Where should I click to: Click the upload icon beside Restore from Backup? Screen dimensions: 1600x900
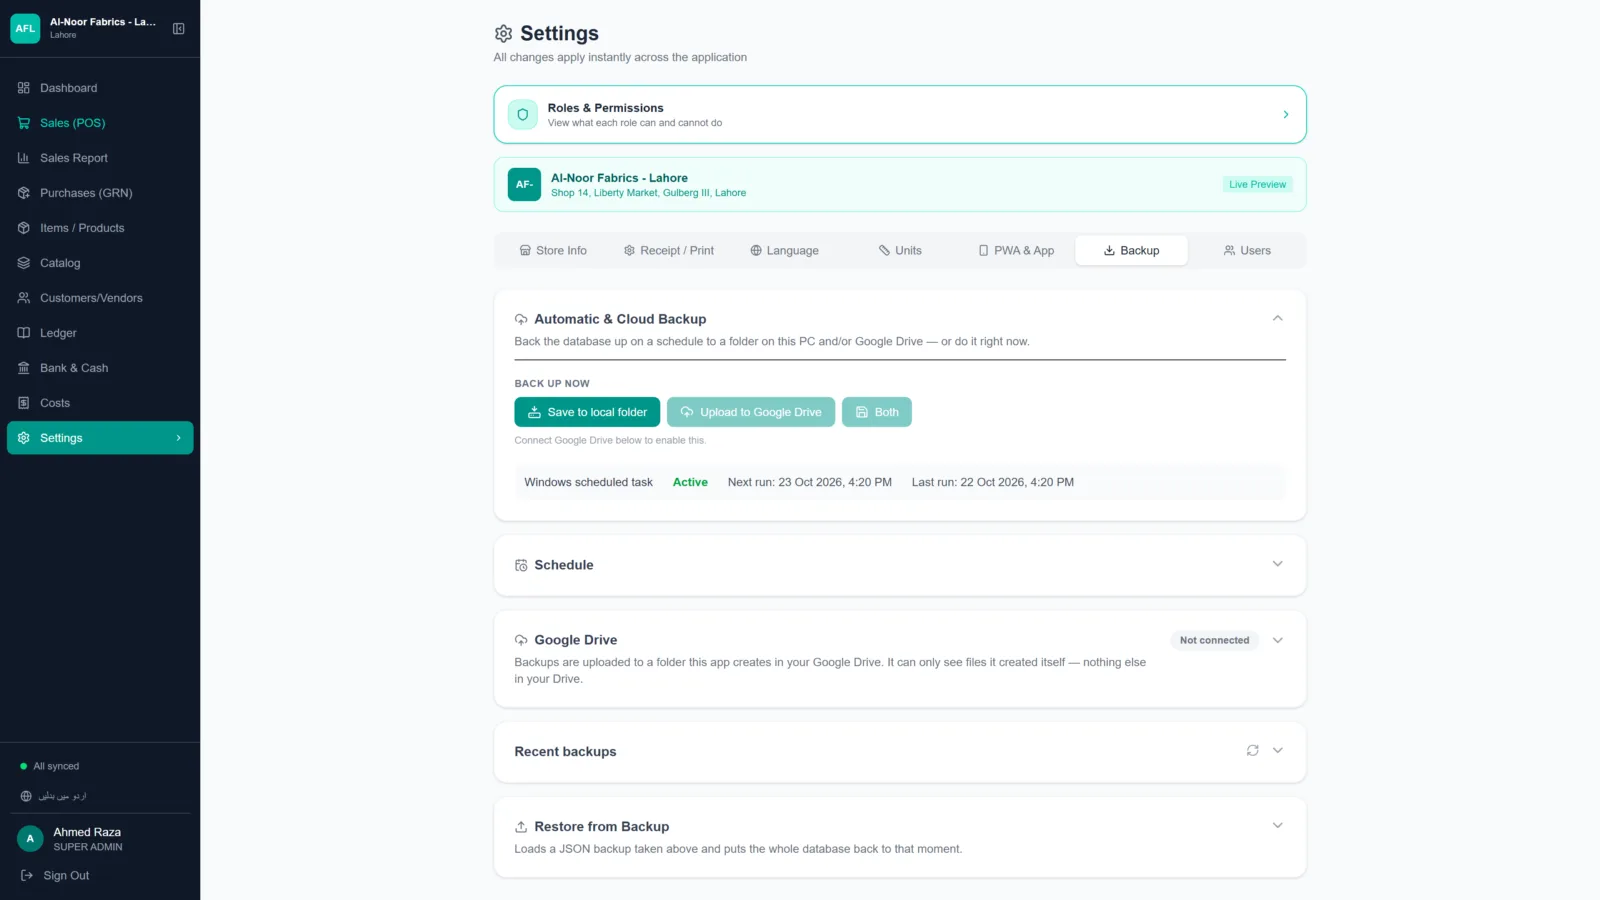click(x=521, y=827)
